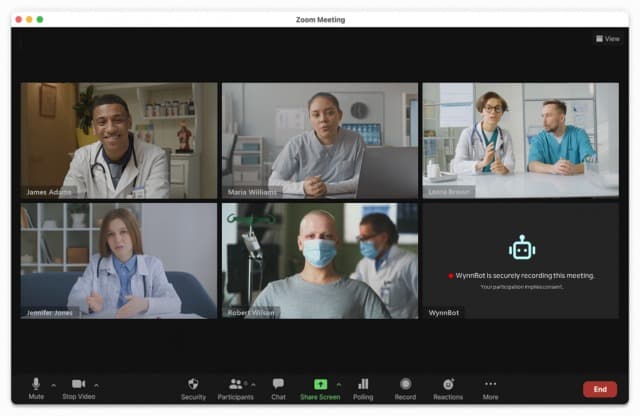Expand arrow next to Participants
This screenshot has width=640, height=416.
tap(253, 384)
